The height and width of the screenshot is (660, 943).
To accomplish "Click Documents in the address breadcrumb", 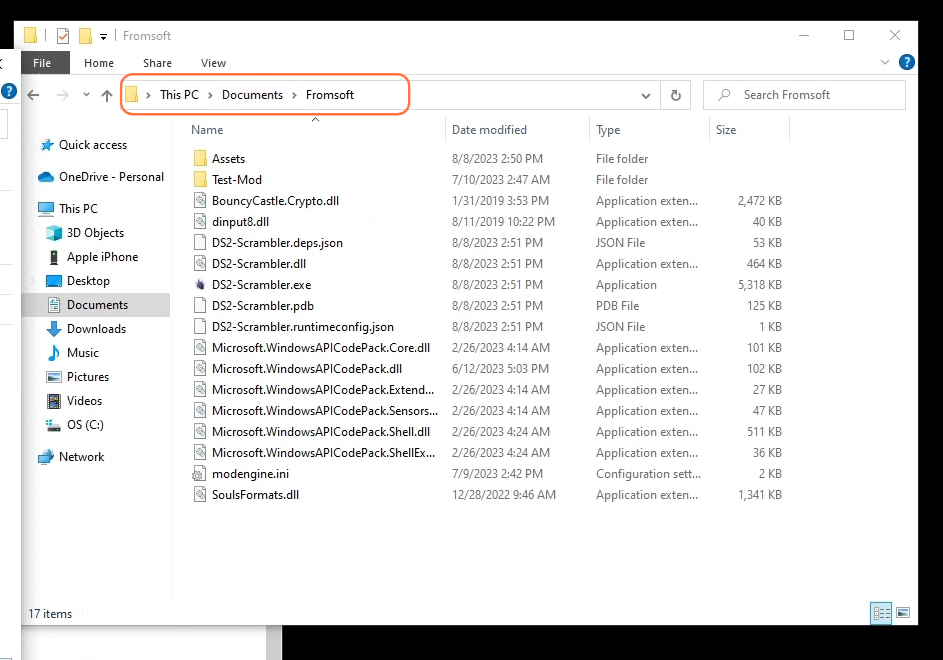I will 252,95.
